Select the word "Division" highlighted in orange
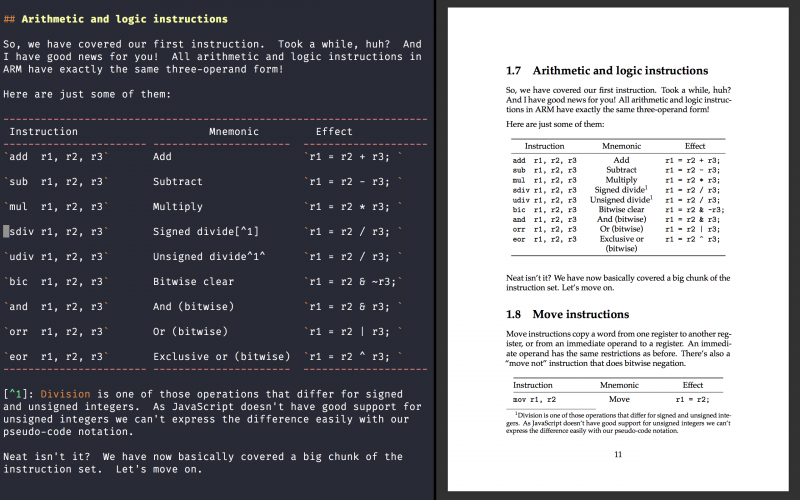Image resolution: width=800 pixels, height=500 pixels. pos(65,394)
